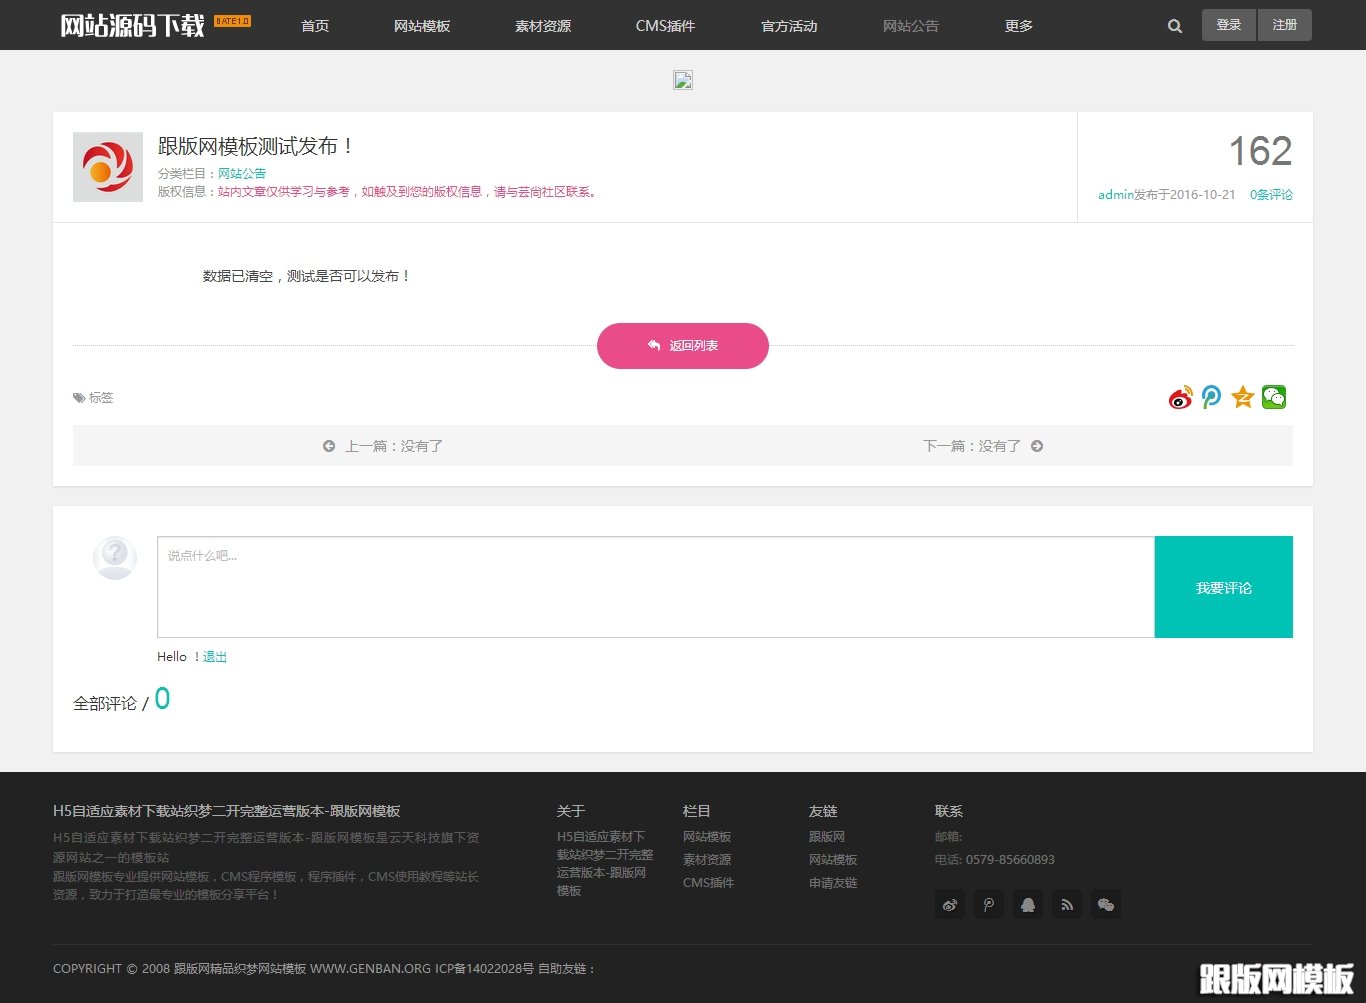Click the search magnifier icon in header
Screen dimensions: 1366x1003
point(1175,26)
